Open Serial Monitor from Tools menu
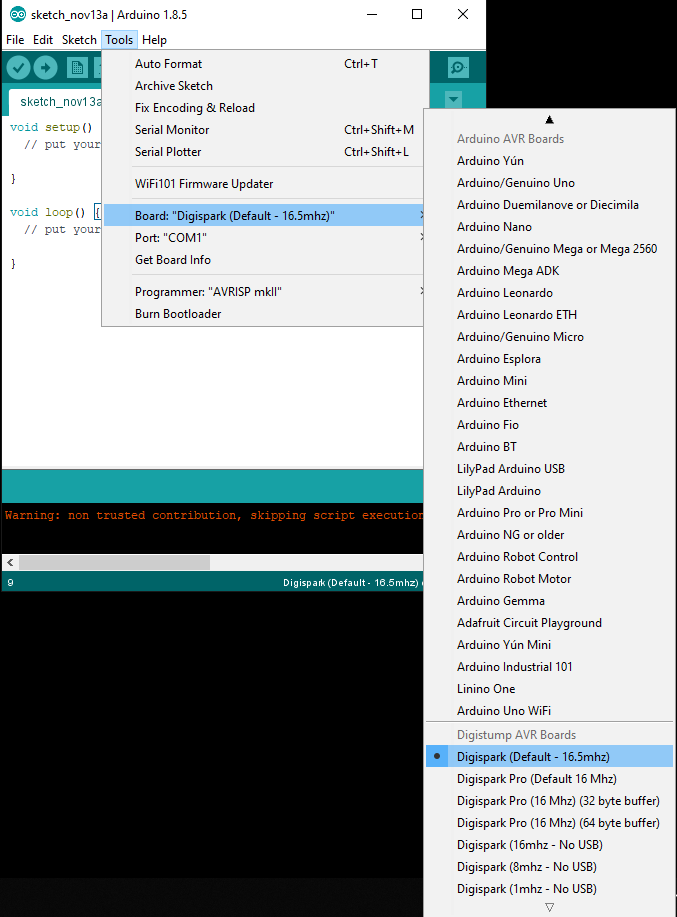Viewport: 677px width, 917px height. coord(263,130)
